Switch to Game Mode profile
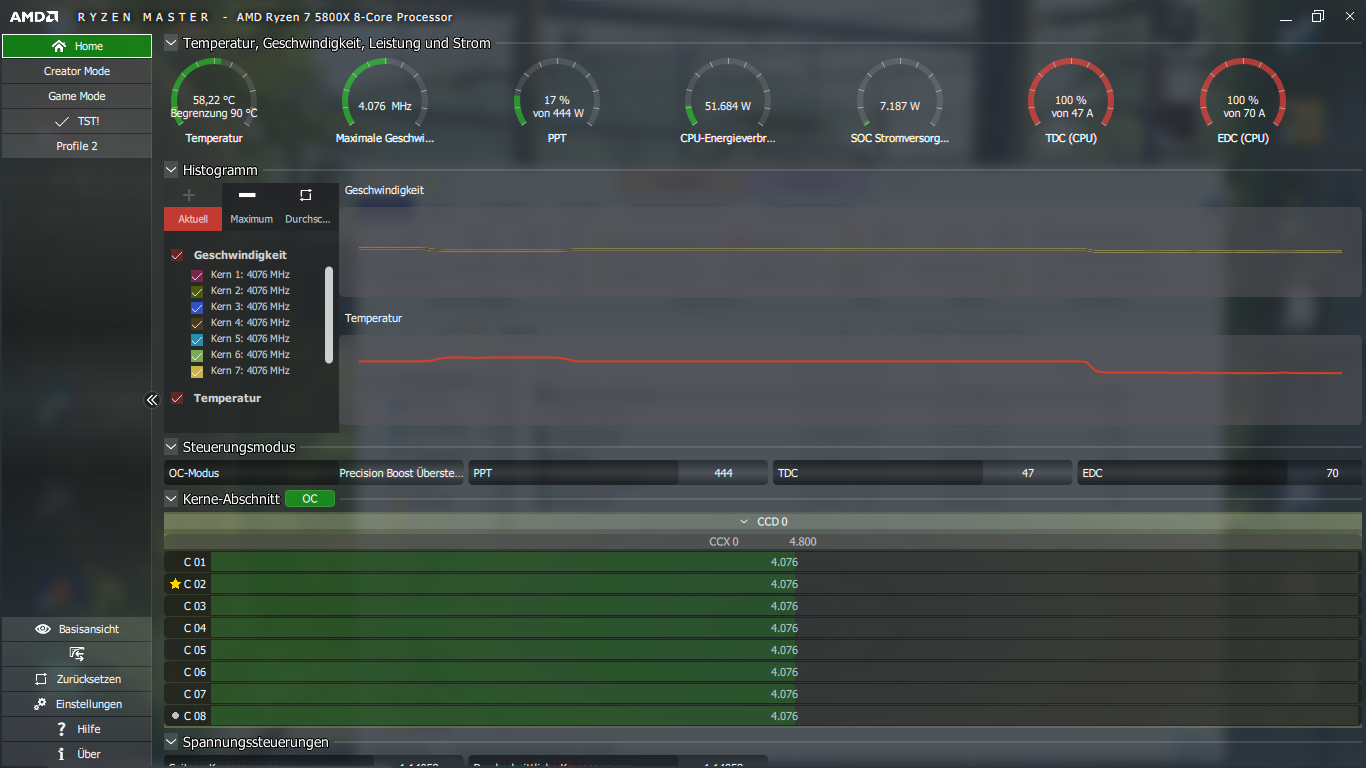1366x768 pixels. click(77, 96)
